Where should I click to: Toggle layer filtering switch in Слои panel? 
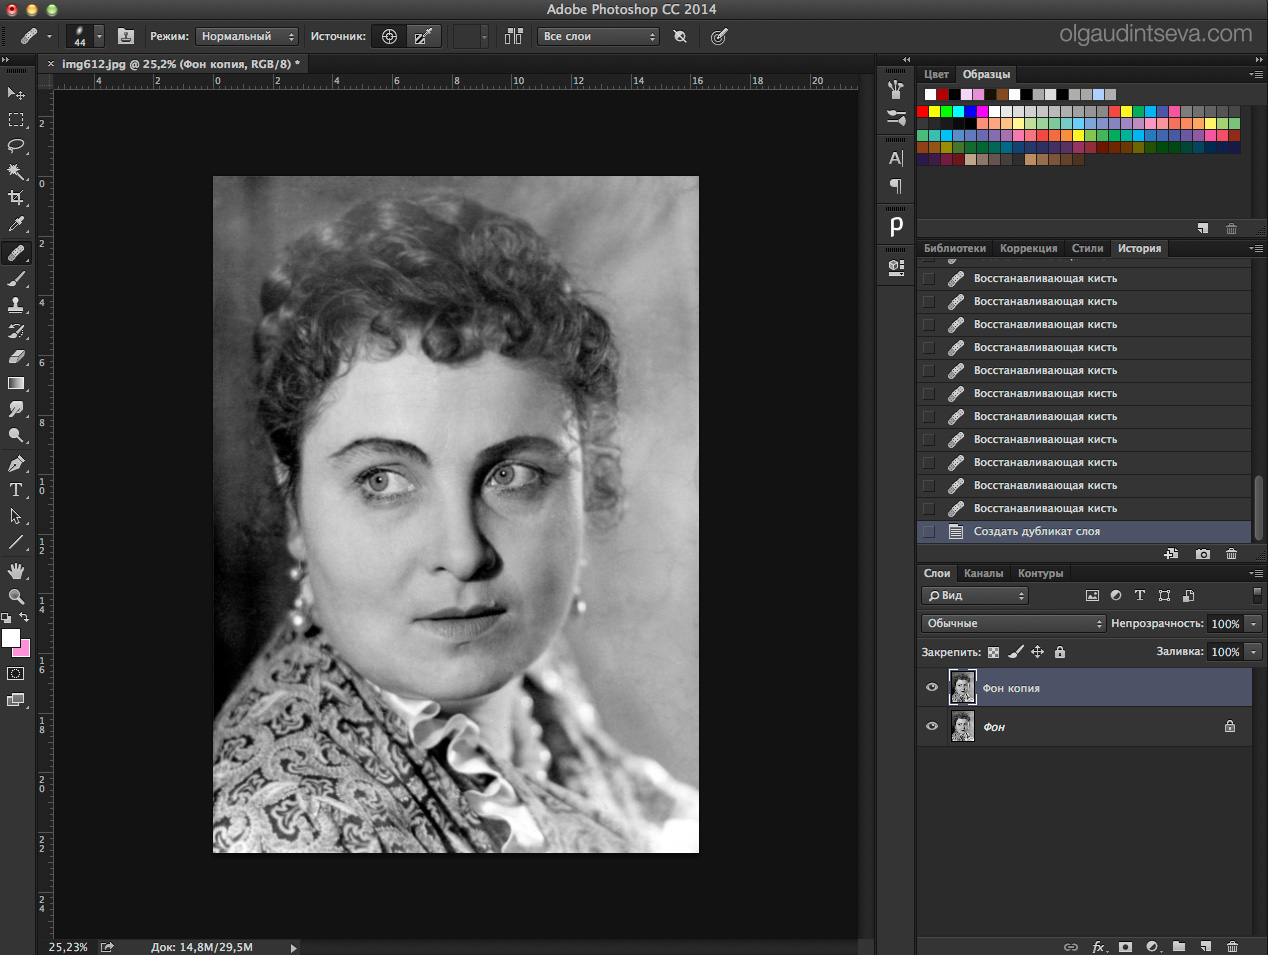(x=1257, y=595)
